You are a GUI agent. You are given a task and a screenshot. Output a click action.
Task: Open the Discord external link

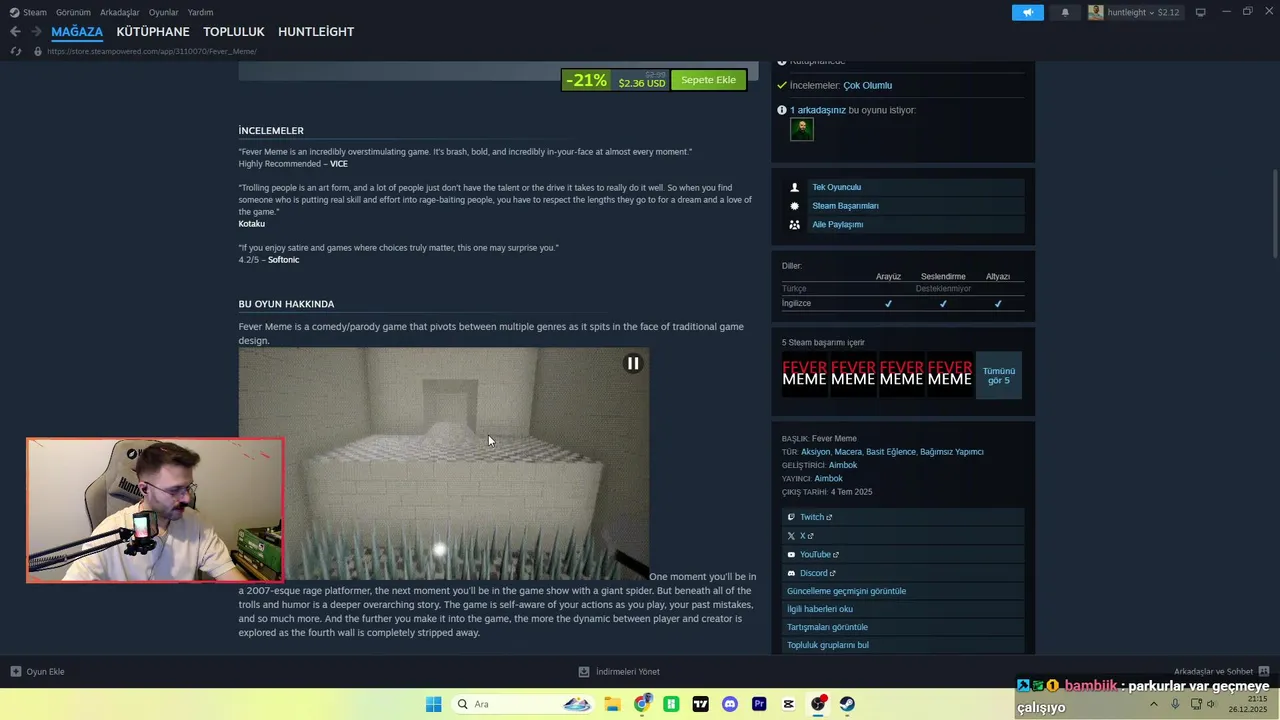tap(903, 574)
